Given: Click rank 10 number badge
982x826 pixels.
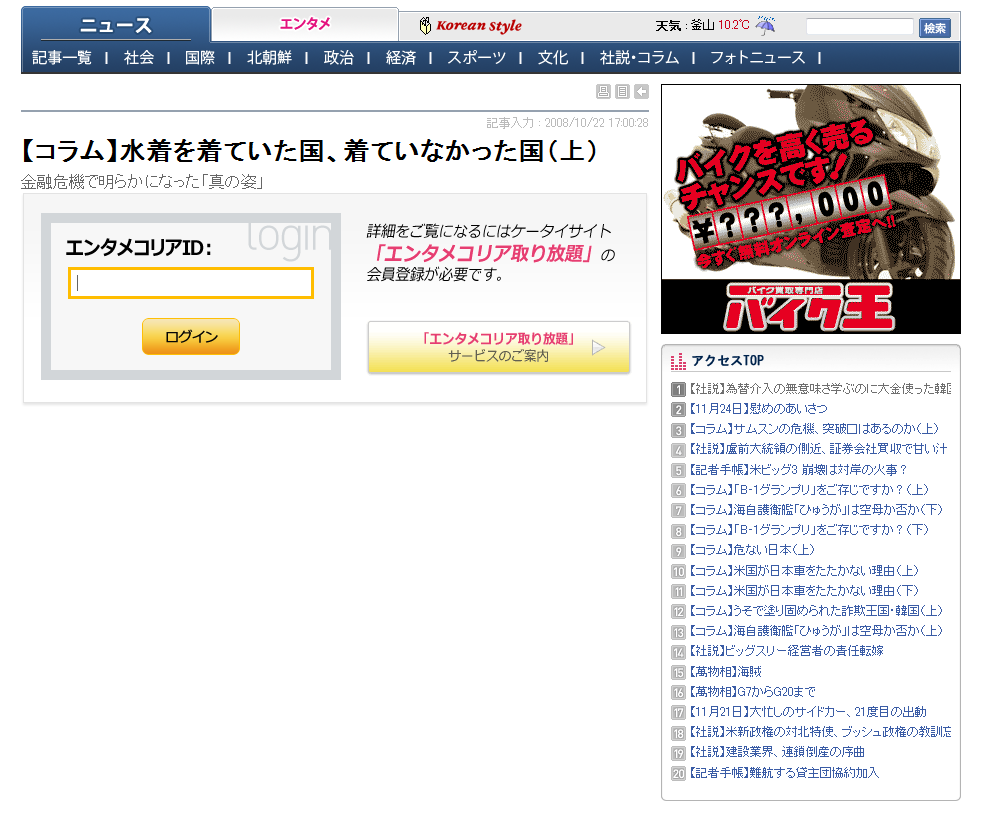Looking at the screenshot, I should click(678, 571).
